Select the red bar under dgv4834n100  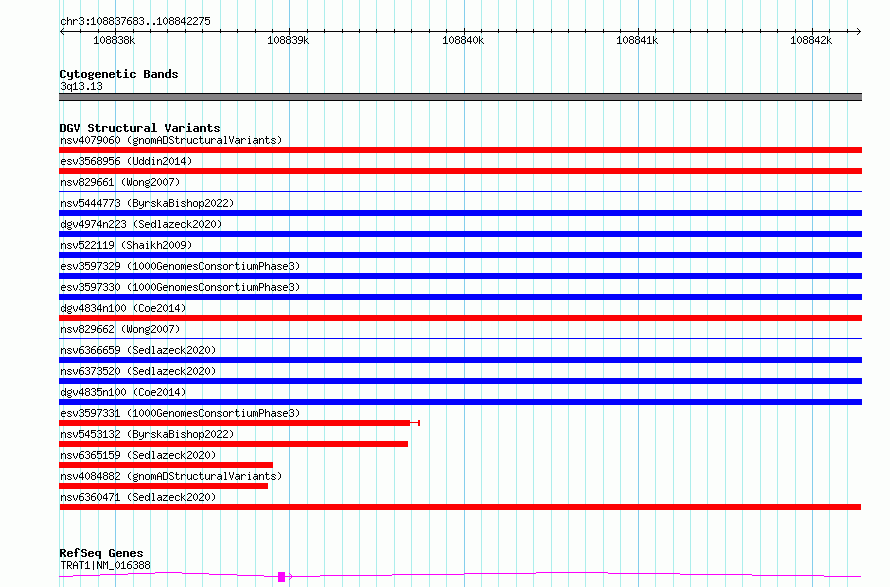pyautogui.click(x=460, y=318)
